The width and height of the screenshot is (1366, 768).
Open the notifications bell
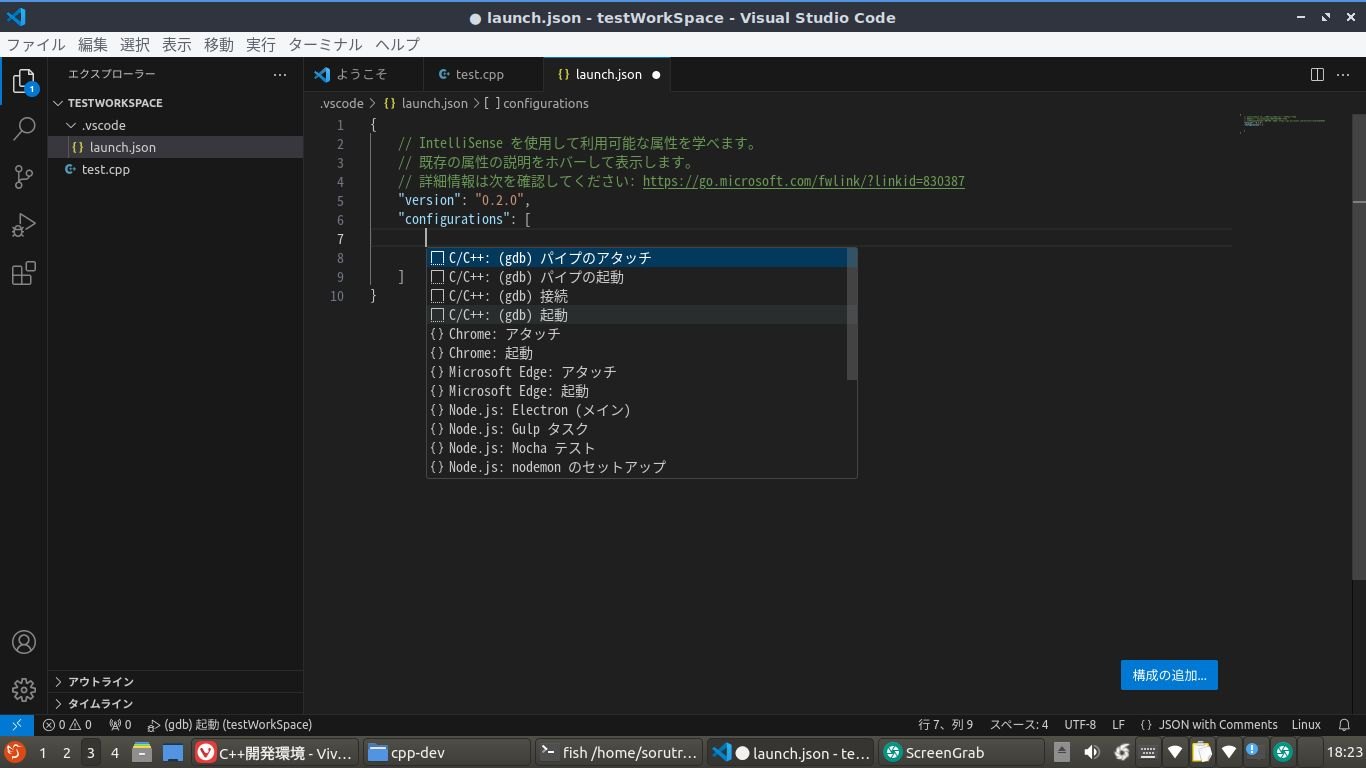pyautogui.click(x=1344, y=725)
